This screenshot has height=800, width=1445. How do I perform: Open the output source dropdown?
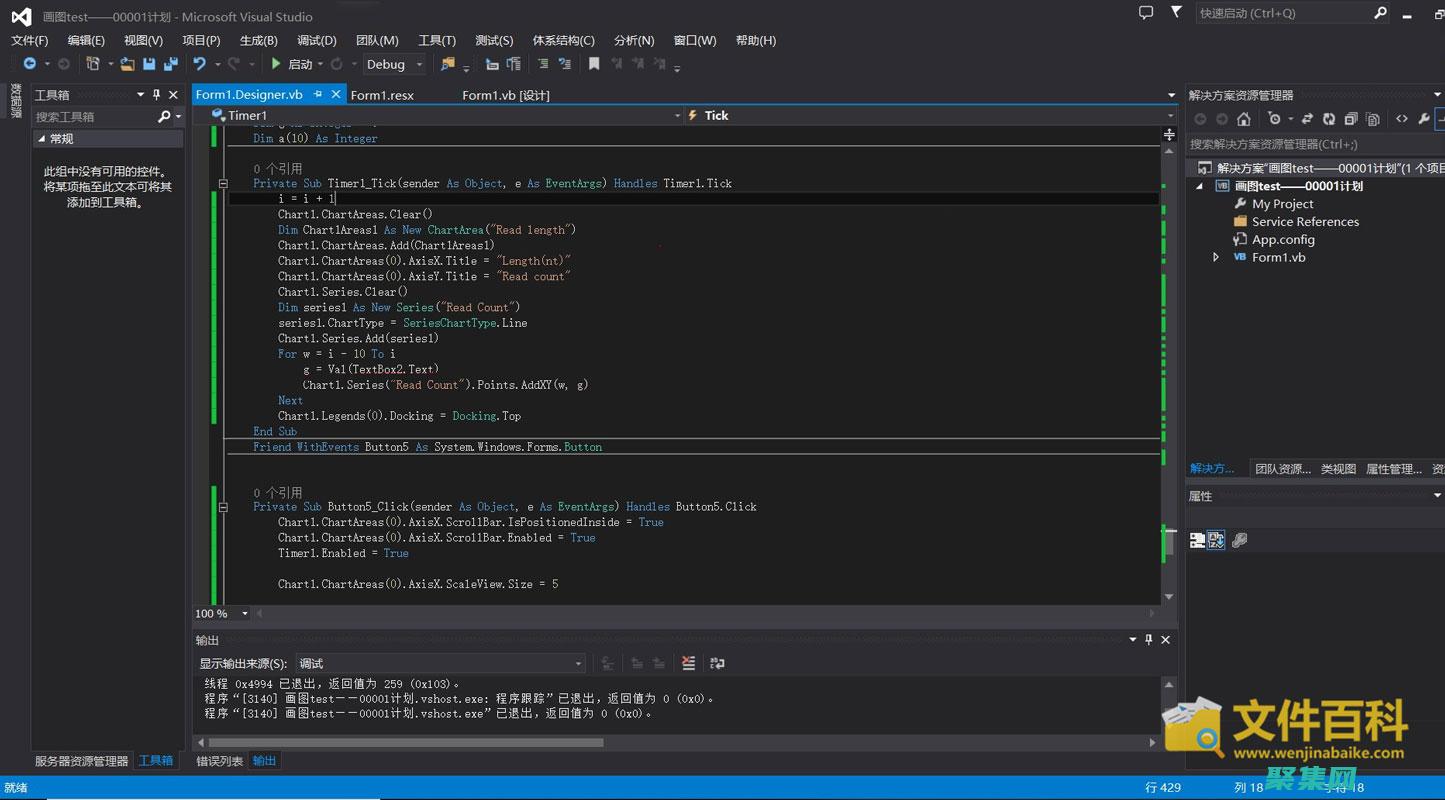coord(578,663)
